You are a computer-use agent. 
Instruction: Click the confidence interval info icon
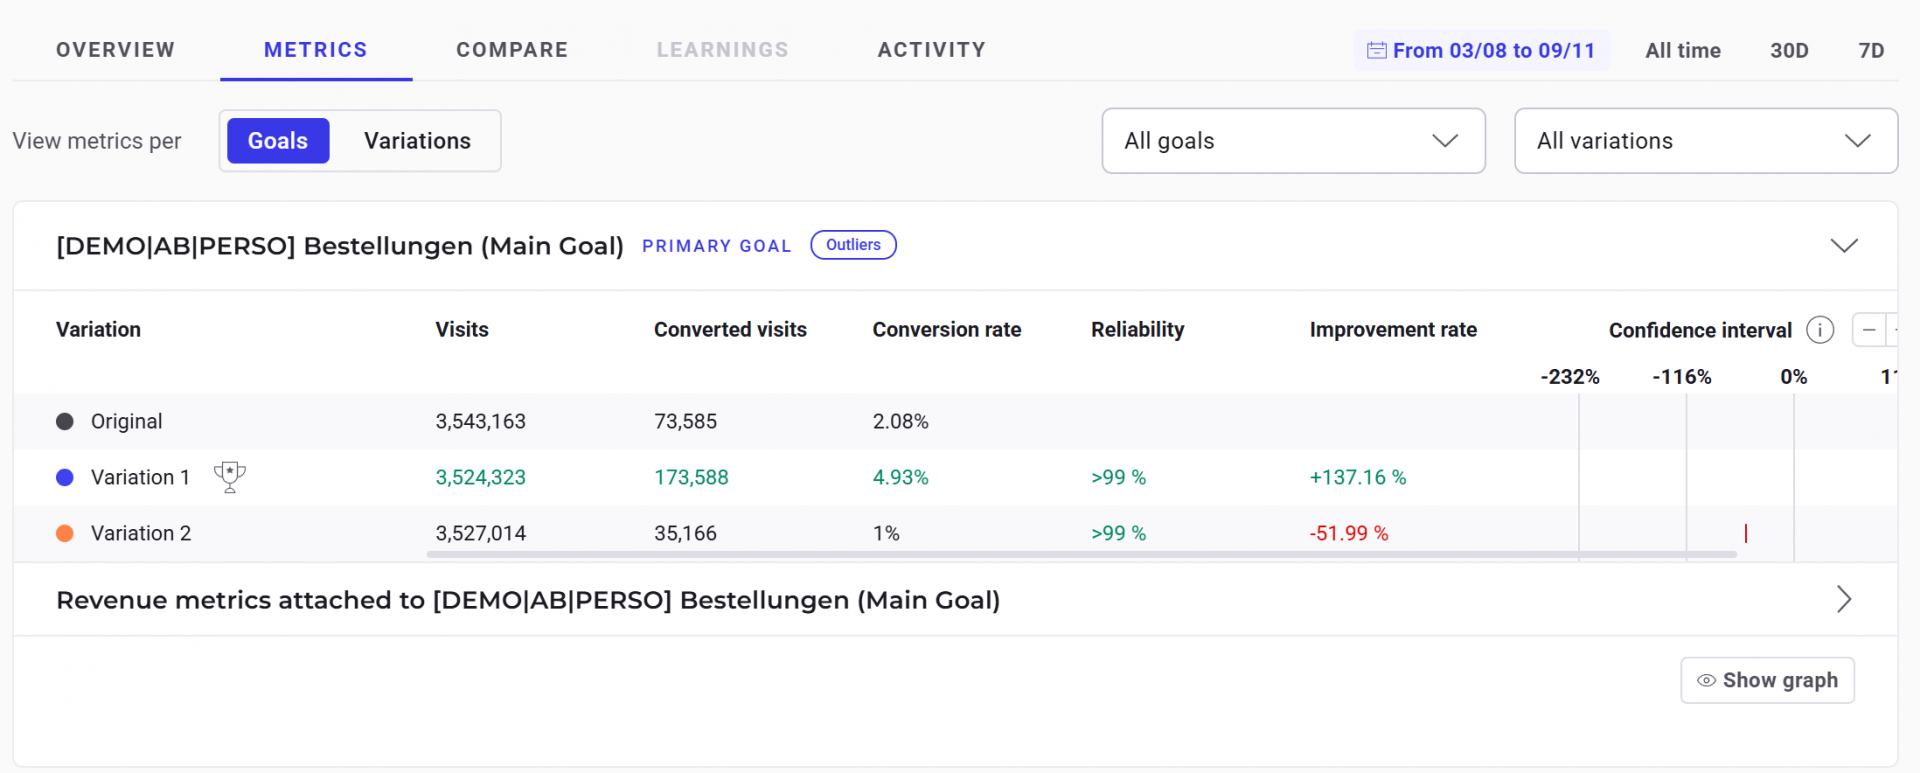[x=1820, y=330]
